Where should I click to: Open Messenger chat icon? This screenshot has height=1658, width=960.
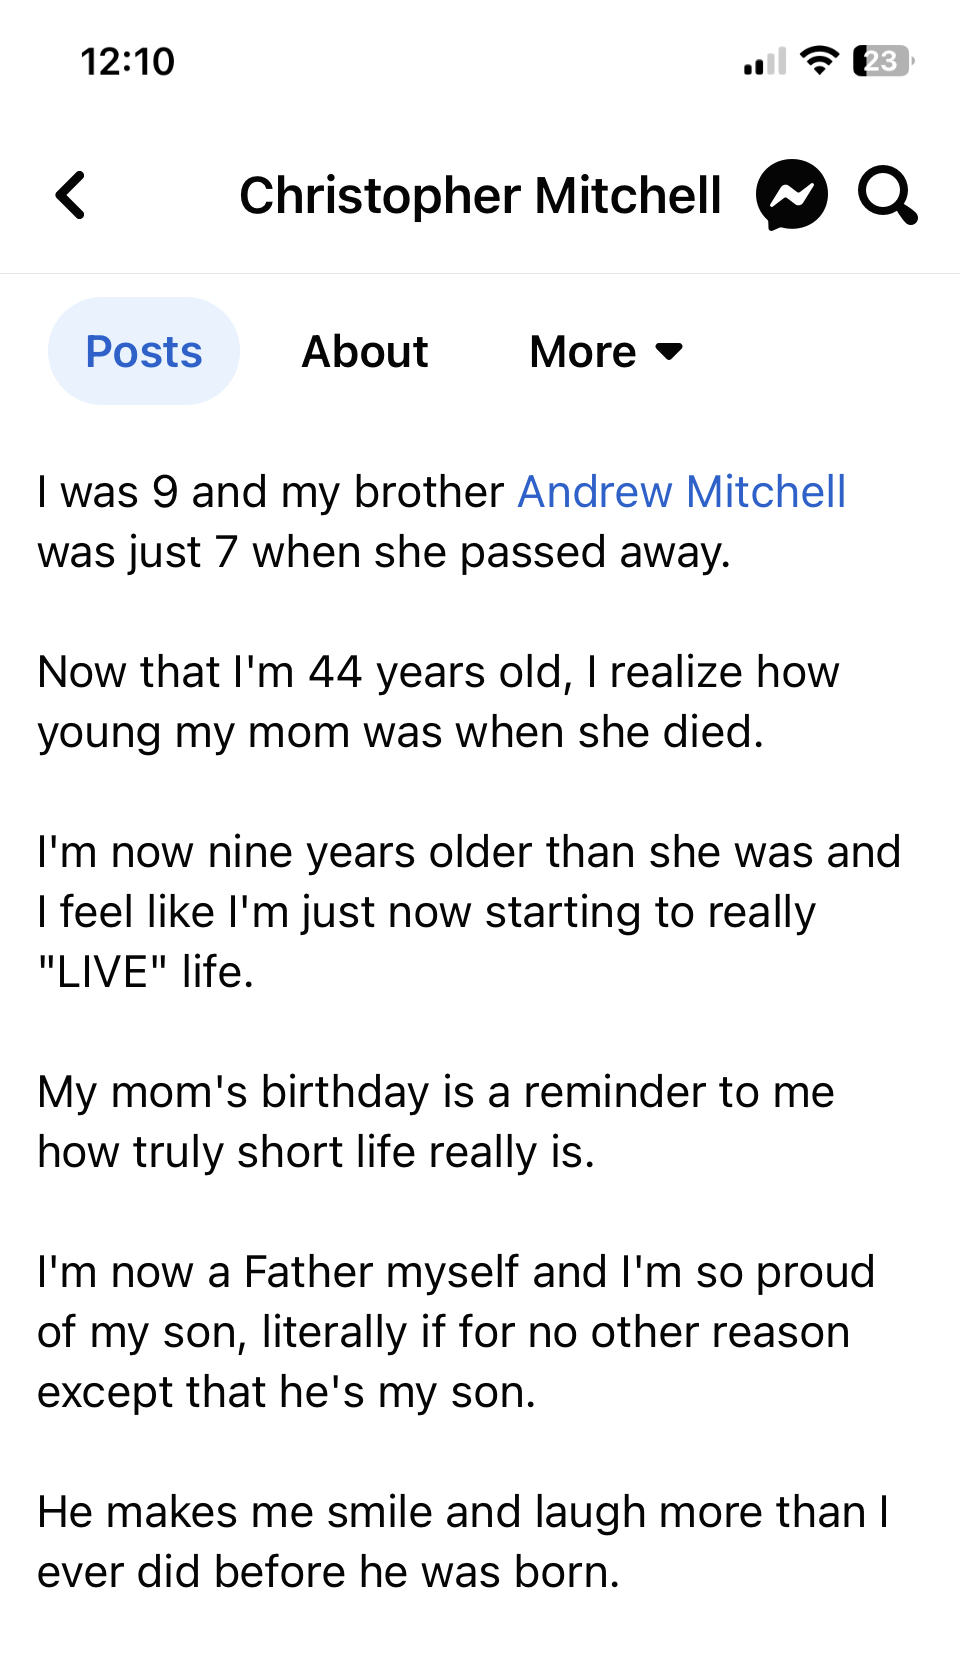coord(792,195)
